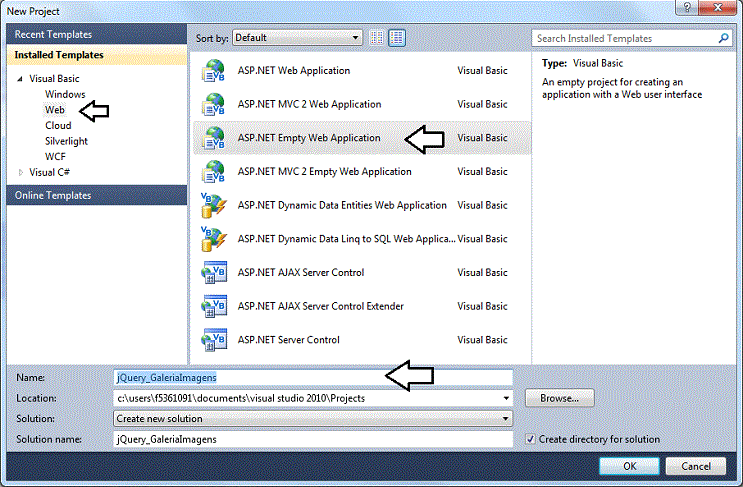Viewport: 743px width, 487px height.
Task: Select ASP.NET Server Control name
Action: tap(289, 340)
